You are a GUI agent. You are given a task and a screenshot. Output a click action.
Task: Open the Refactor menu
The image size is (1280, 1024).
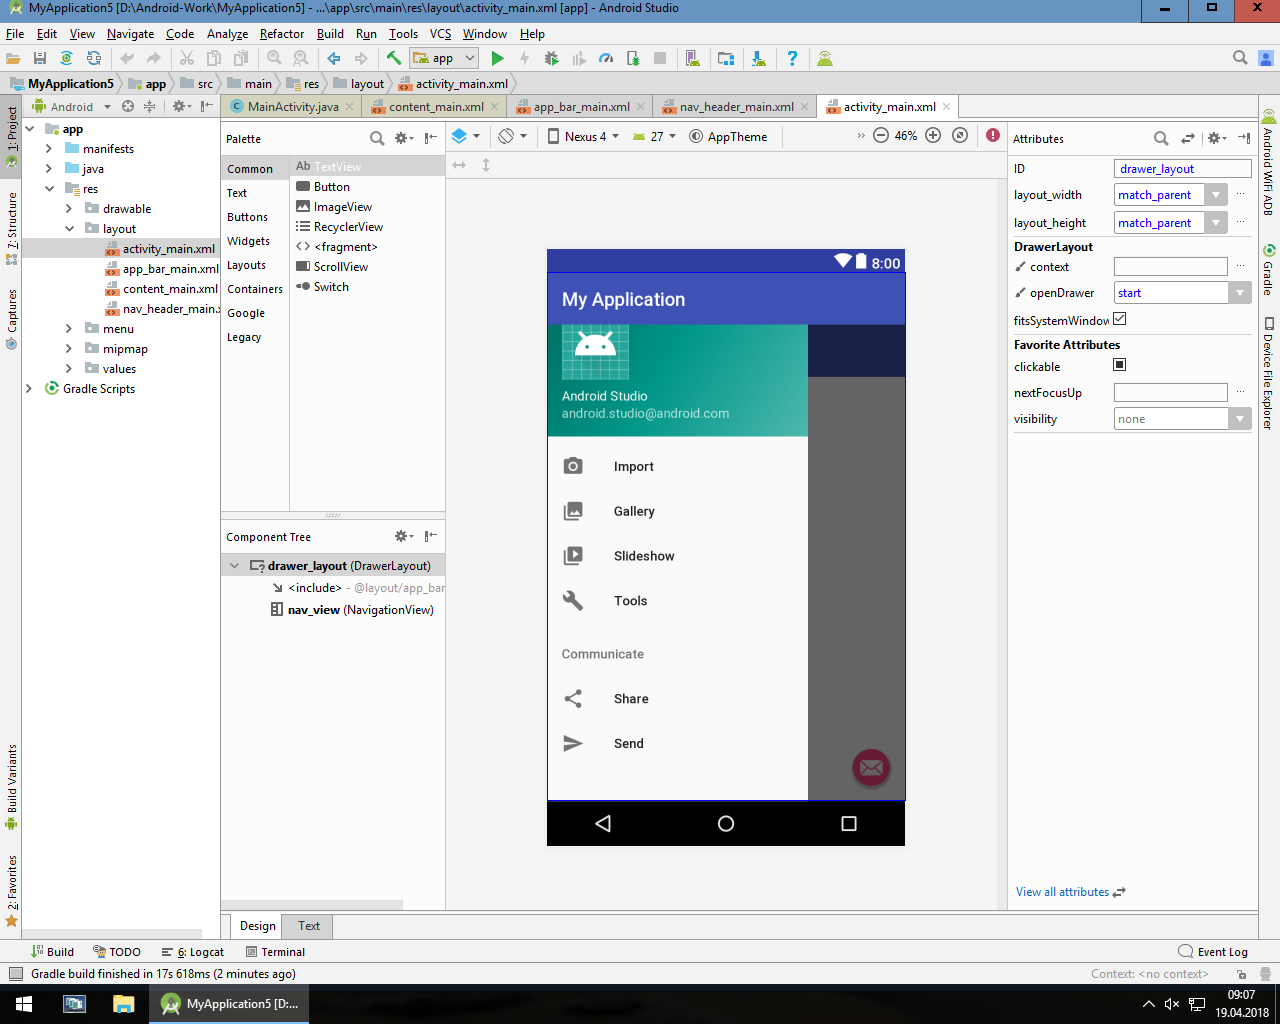point(281,34)
